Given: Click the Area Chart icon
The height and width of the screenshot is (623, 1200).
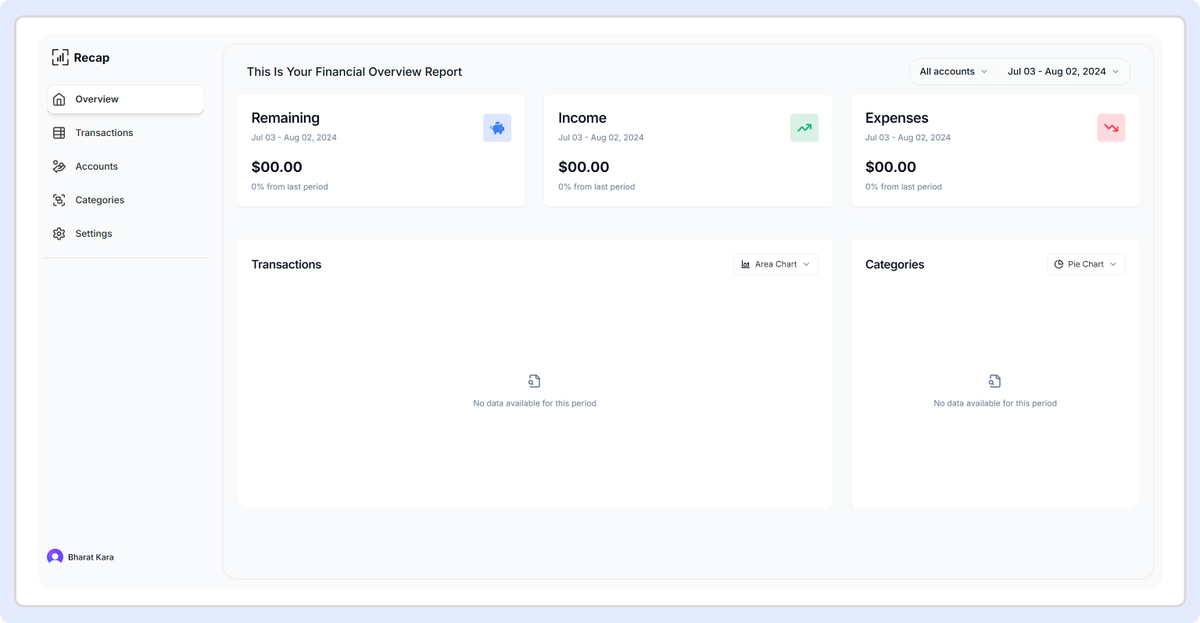Looking at the screenshot, I should 746,264.
